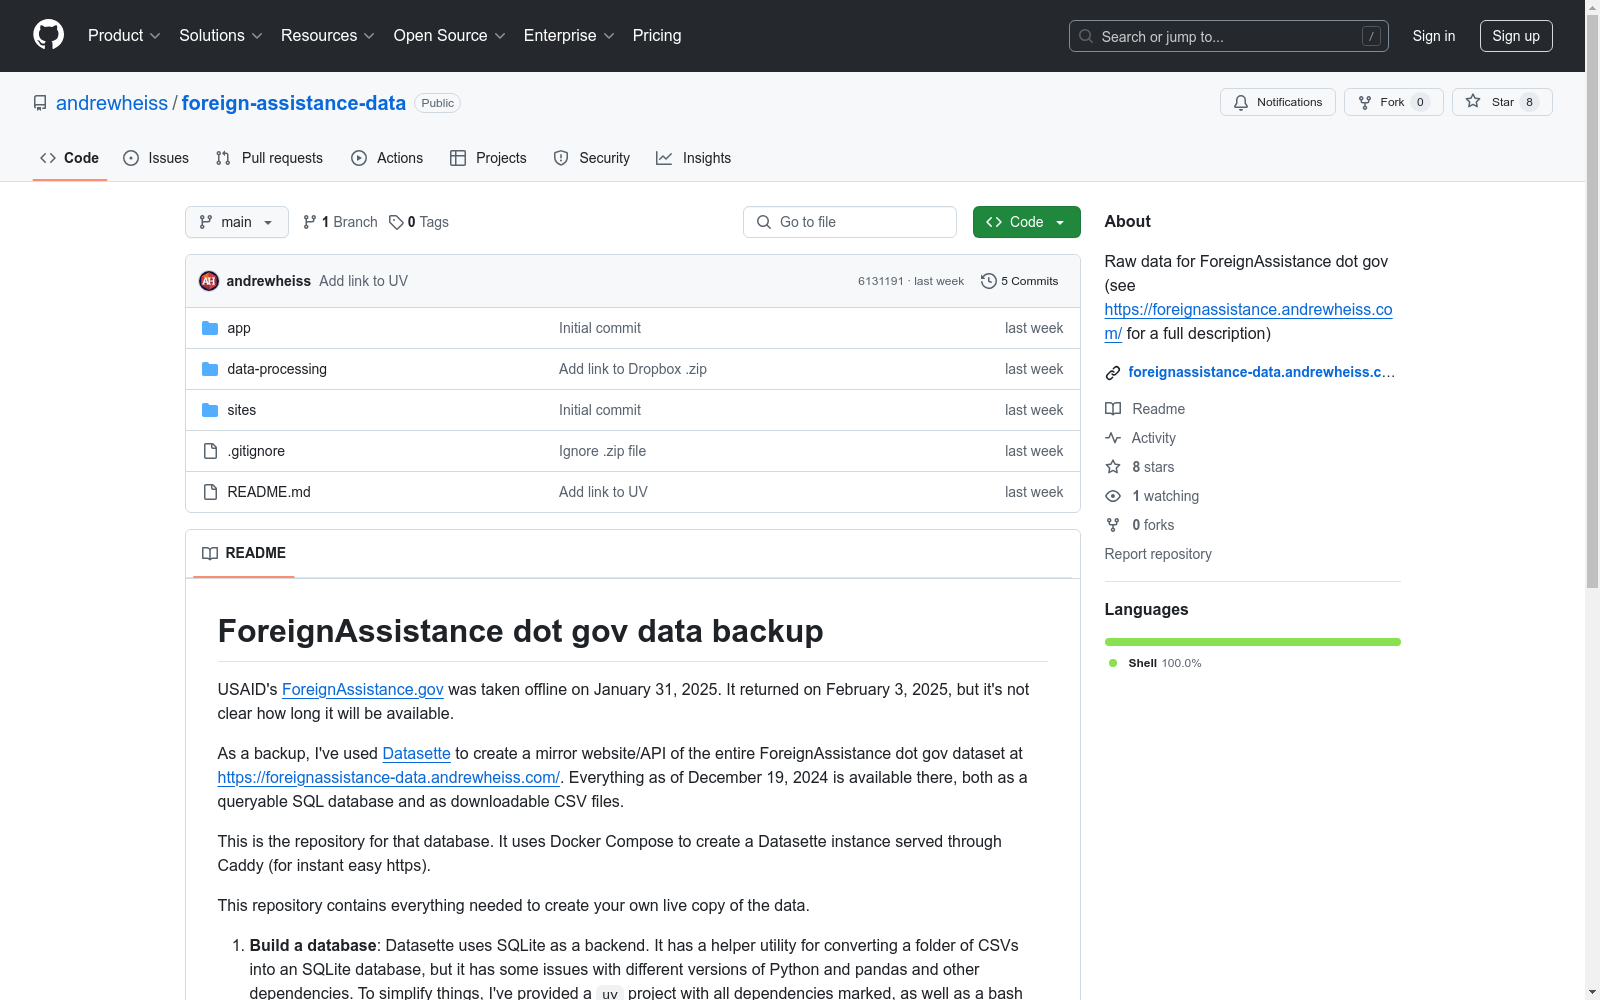Click the andrewheiss avatar in commit bar

tap(209, 281)
